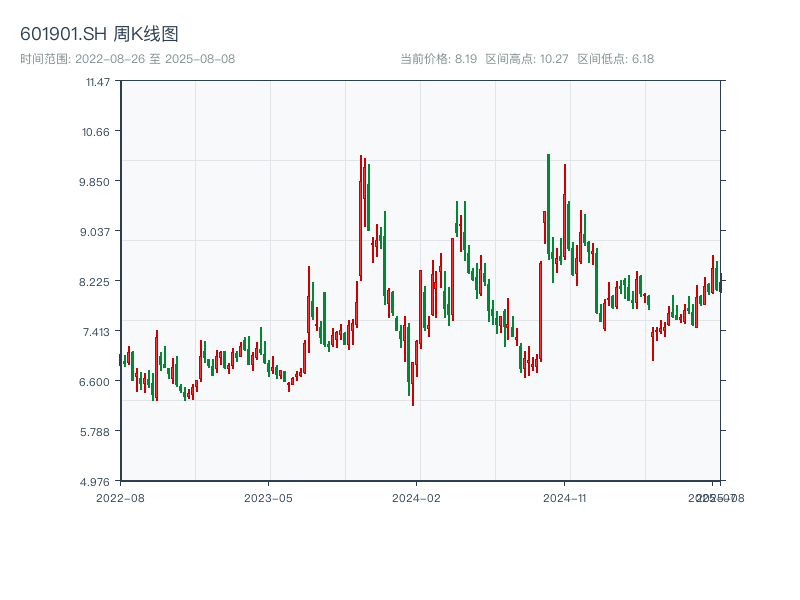
Task: Click the tallest green candle before 2024-11
Action: click(x=549, y=205)
